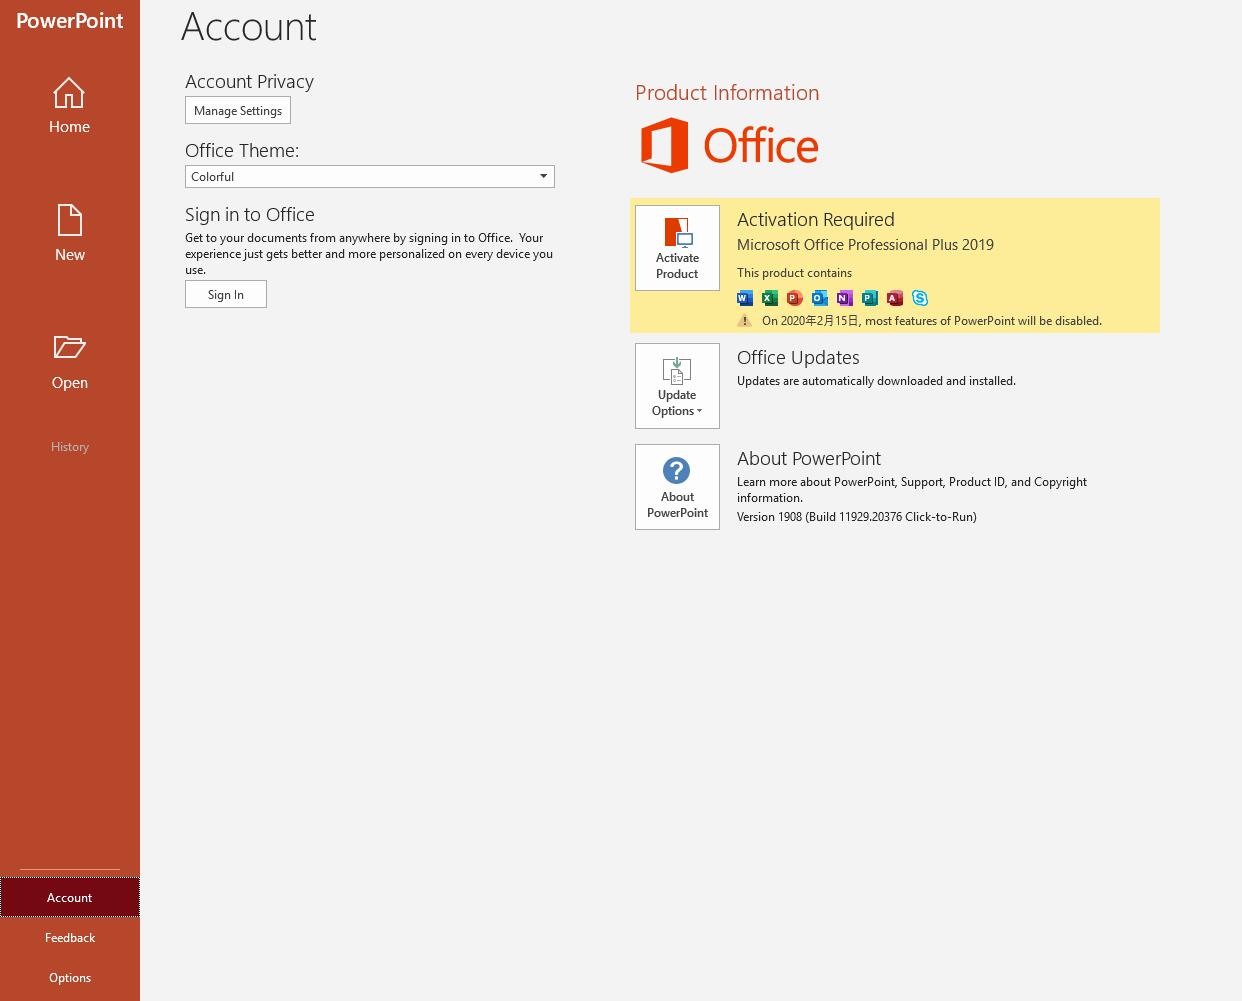
Task: Go to the Home page in sidebar
Action: point(69,106)
